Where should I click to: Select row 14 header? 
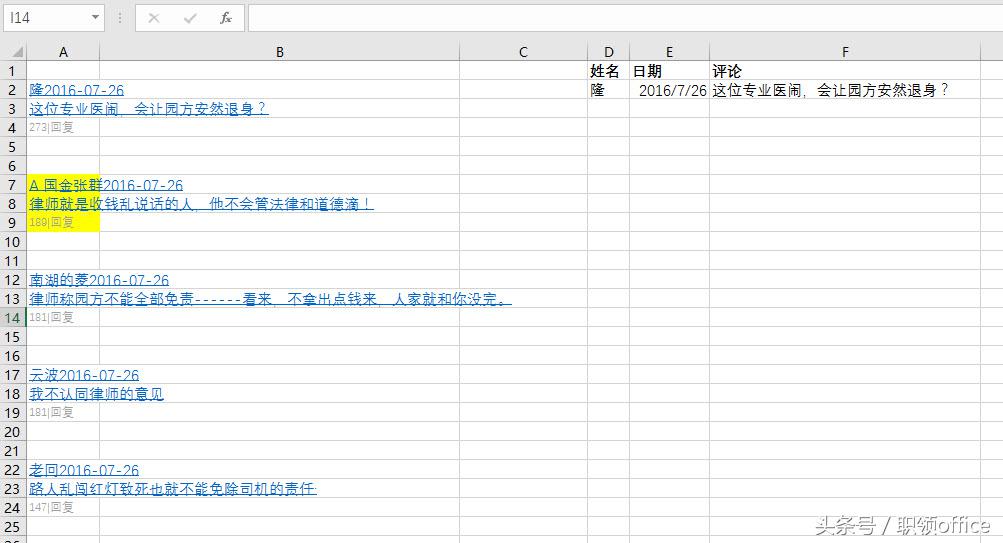click(x=12, y=318)
